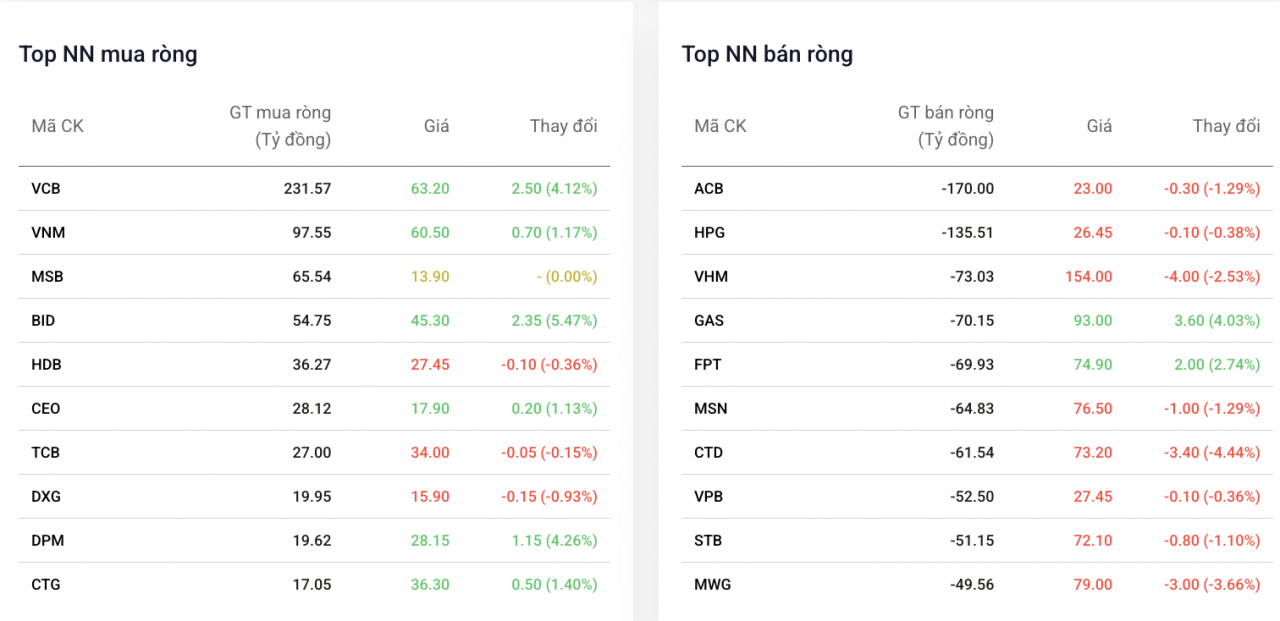Click 'GT bán ròng (Tỷ đồng)' column header
Viewport: 1280px width, 621px height.
(945, 126)
